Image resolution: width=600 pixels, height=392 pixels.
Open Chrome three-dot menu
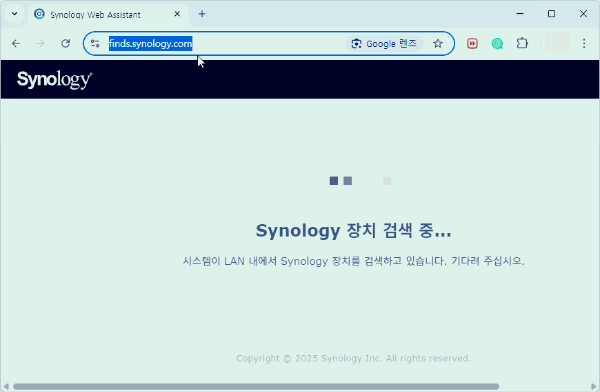pos(584,43)
